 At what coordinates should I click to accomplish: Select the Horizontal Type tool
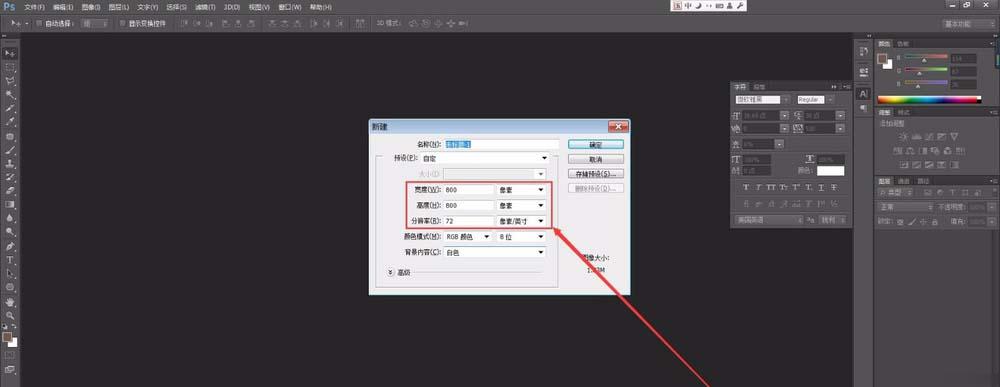(x=10, y=260)
